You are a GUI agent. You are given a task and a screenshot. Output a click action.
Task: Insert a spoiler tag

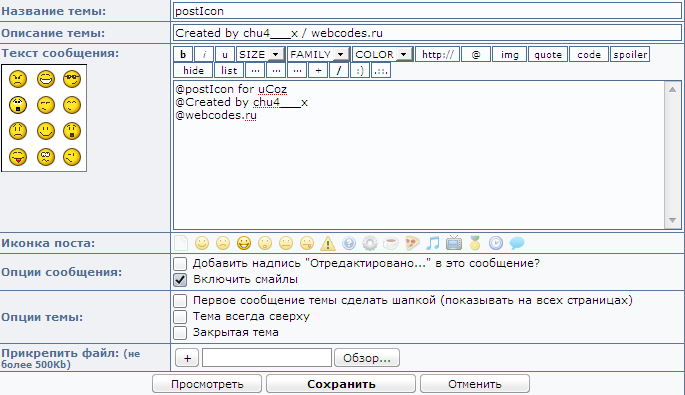(x=630, y=55)
